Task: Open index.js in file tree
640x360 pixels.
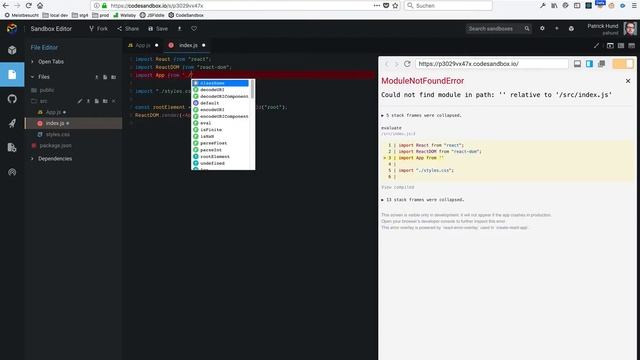Action: pos(73,123)
